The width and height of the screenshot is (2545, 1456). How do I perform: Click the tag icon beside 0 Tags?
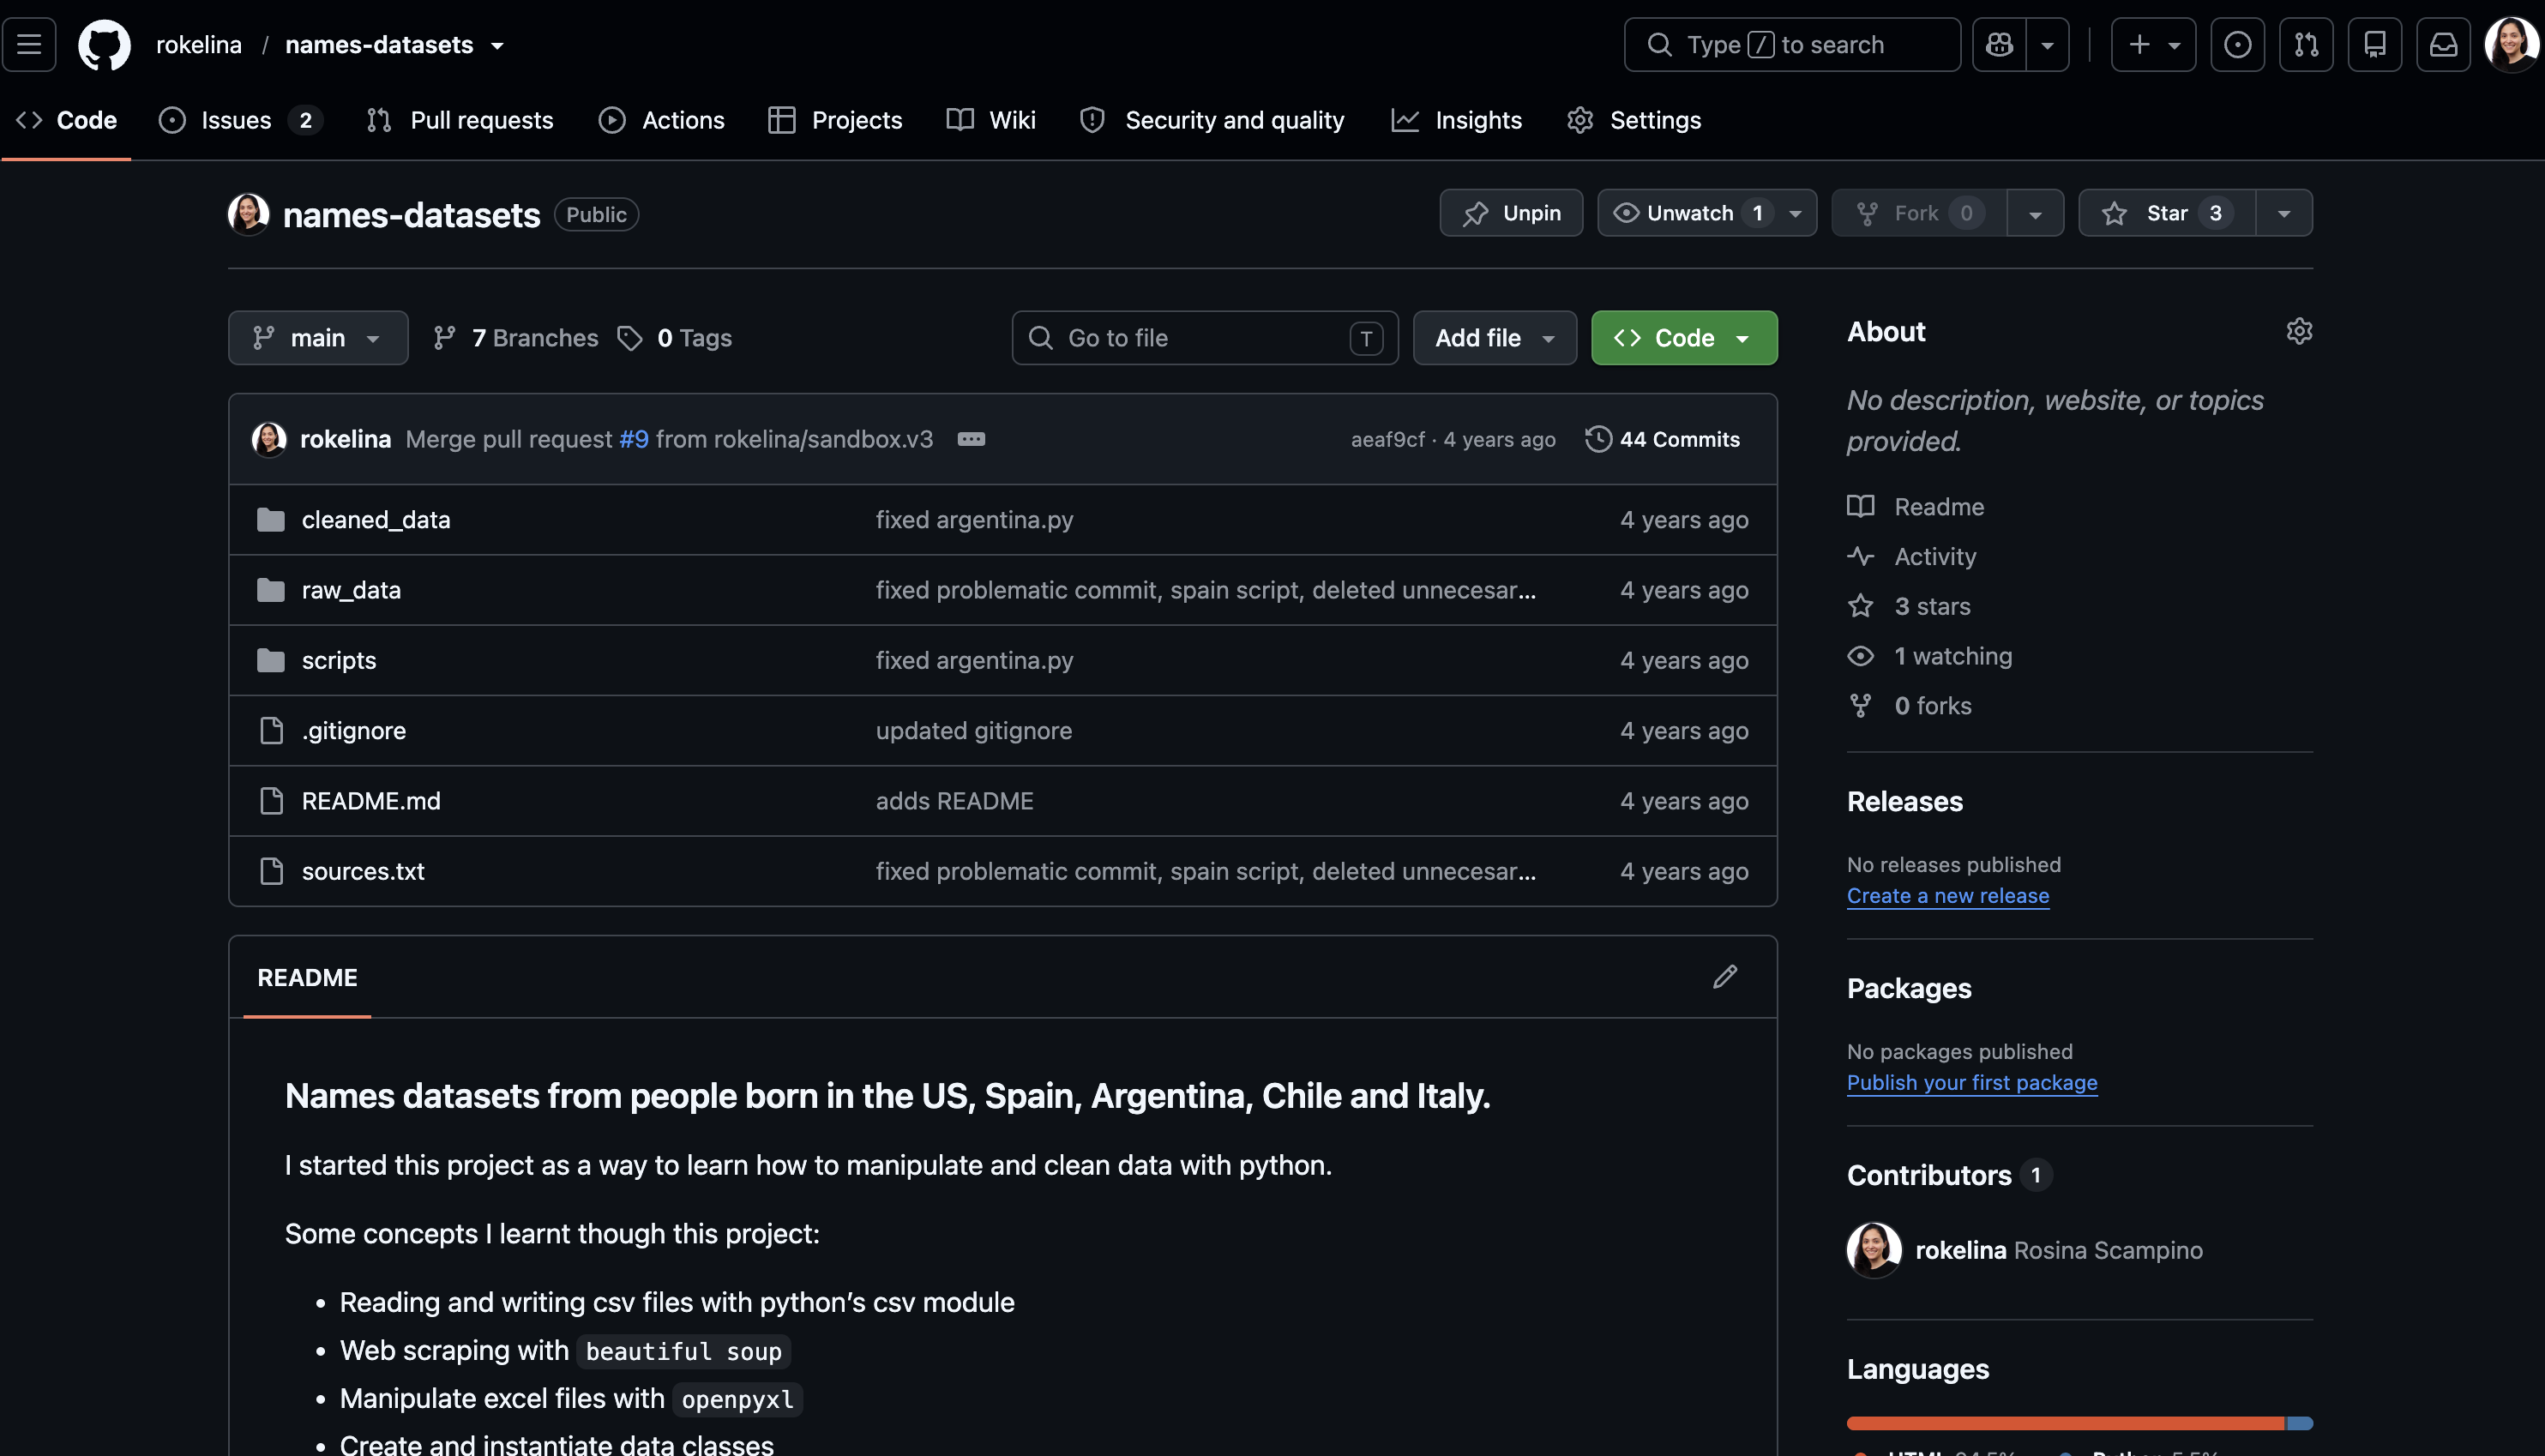point(630,338)
